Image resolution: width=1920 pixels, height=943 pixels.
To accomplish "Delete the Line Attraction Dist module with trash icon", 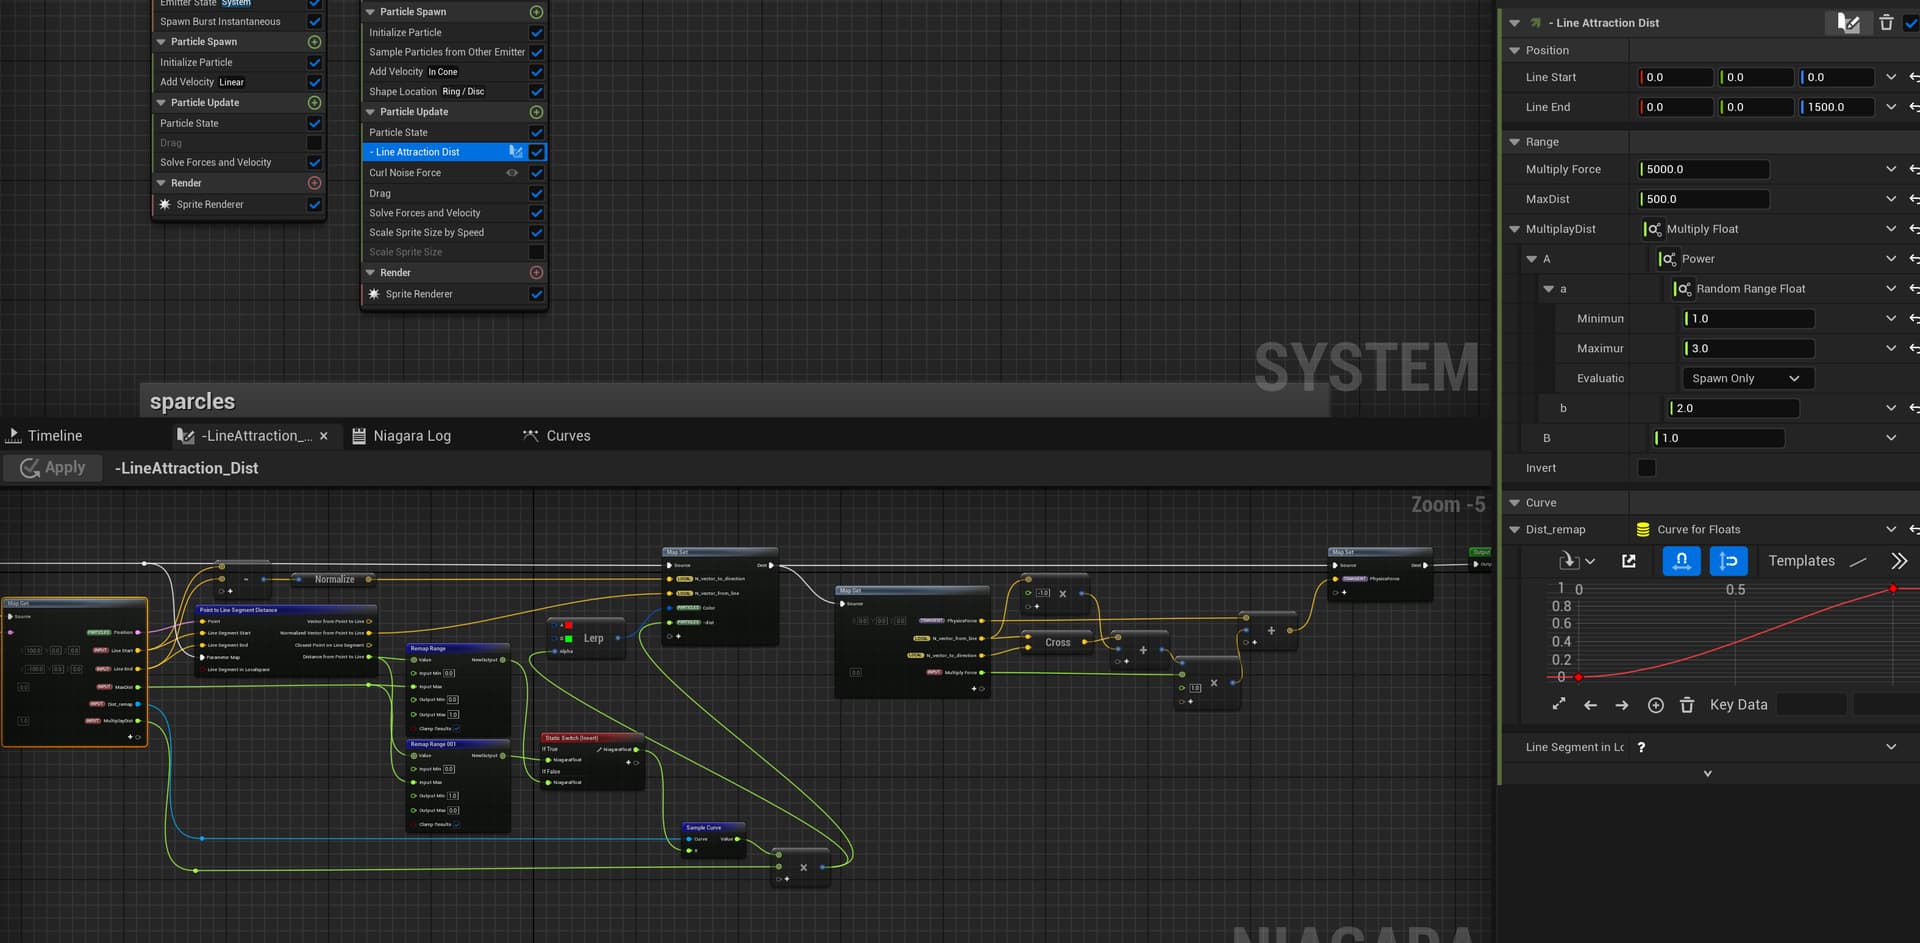I will coord(1886,23).
